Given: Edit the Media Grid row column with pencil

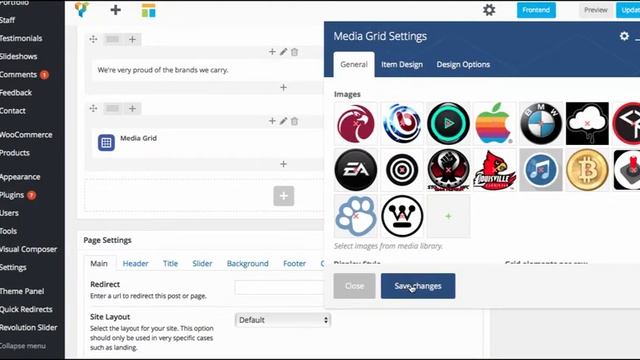Looking at the screenshot, I should point(283,121).
